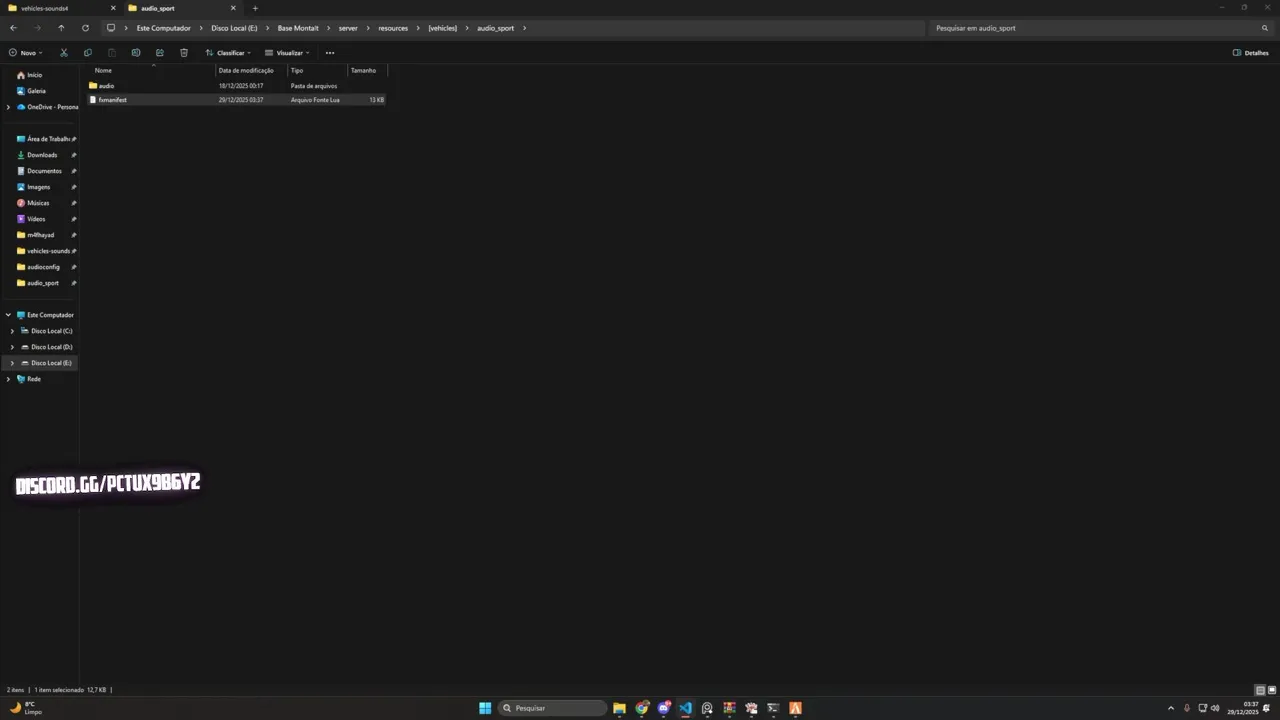Open the terminal icon on the taskbar
The height and width of the screenshot is (720, 1280).
point(773,708)
